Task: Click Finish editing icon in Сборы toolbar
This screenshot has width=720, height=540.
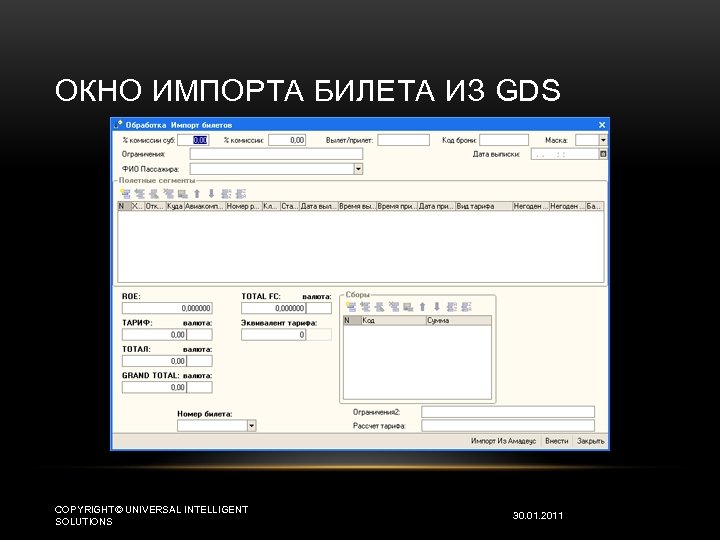Action: click(408, 307)
